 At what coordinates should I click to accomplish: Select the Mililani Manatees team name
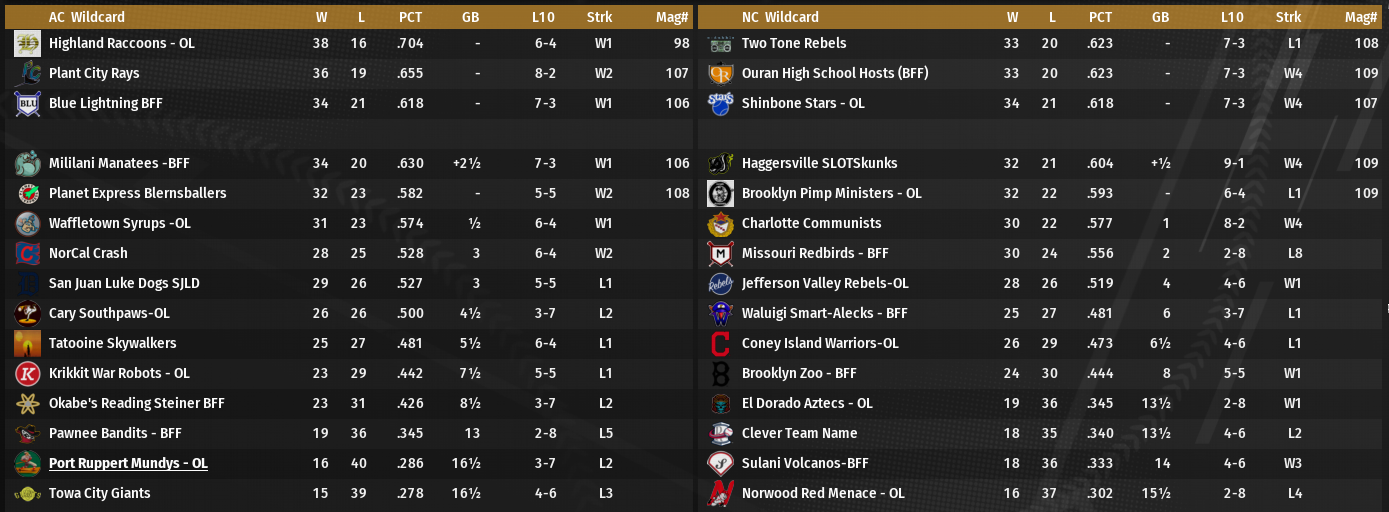[x=119, y=164]
